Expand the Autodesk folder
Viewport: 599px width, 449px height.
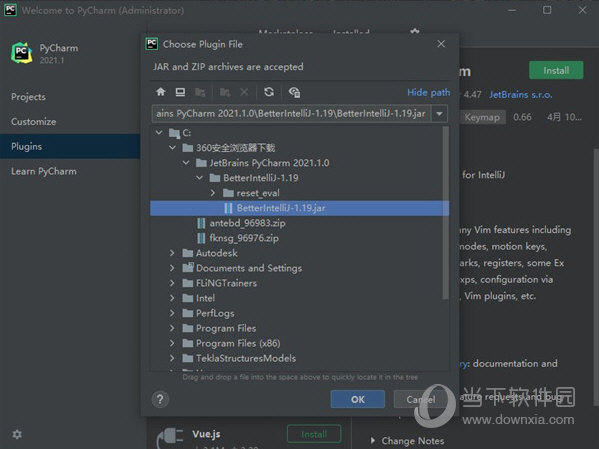point(172,253)
